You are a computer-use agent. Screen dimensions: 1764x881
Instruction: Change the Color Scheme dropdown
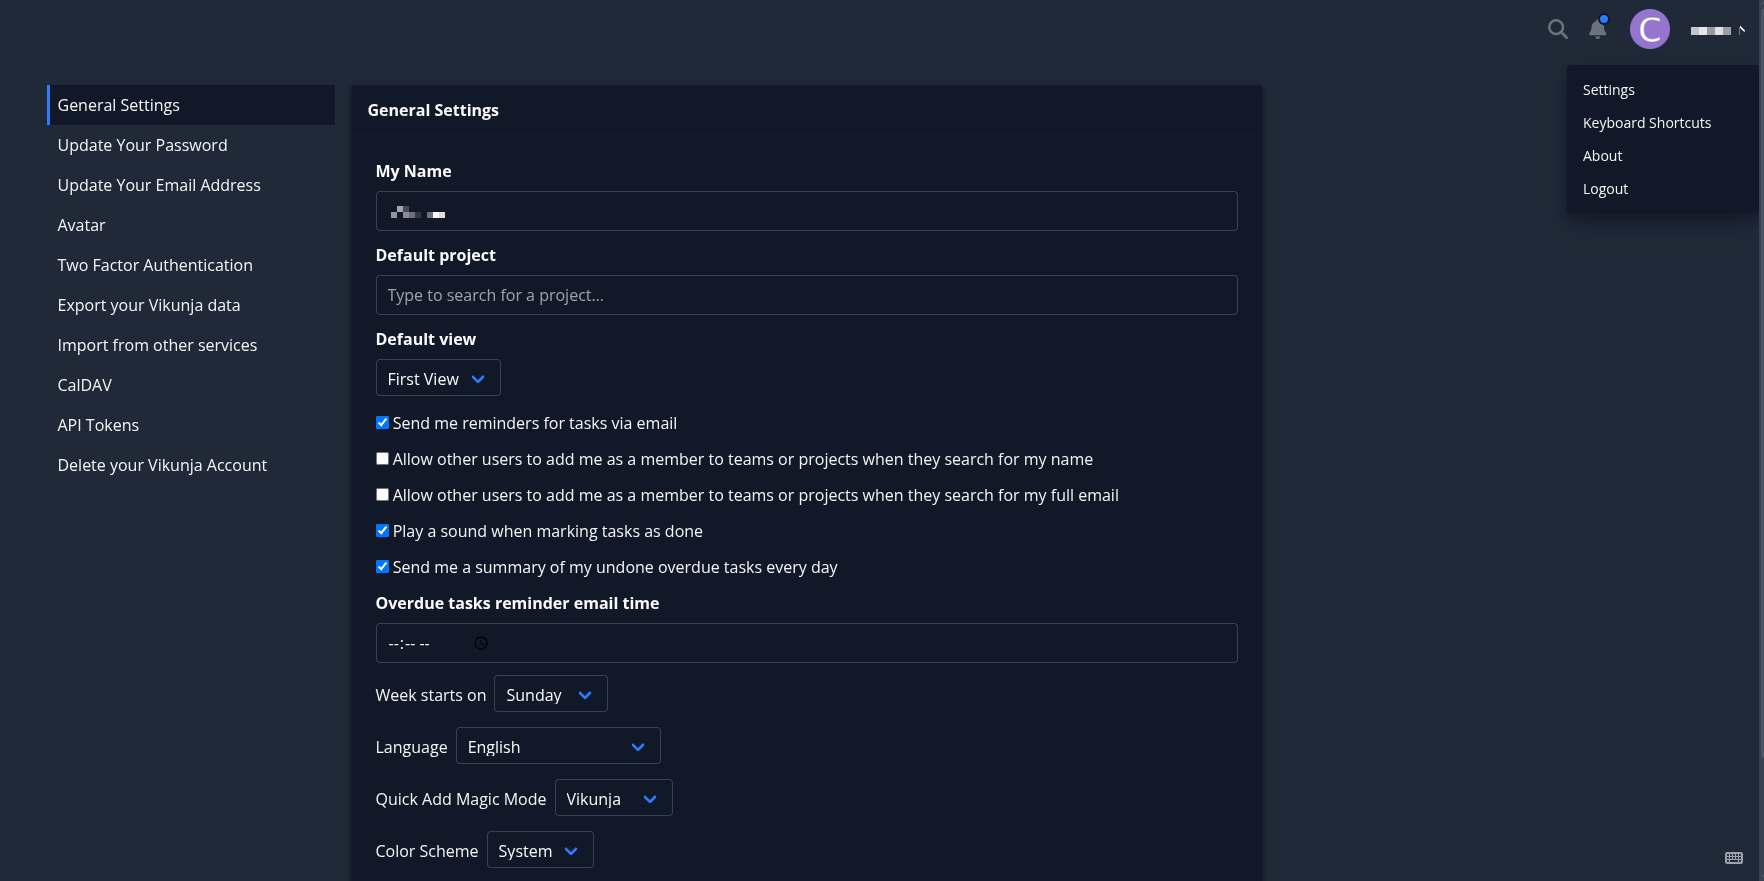point(539,851)
